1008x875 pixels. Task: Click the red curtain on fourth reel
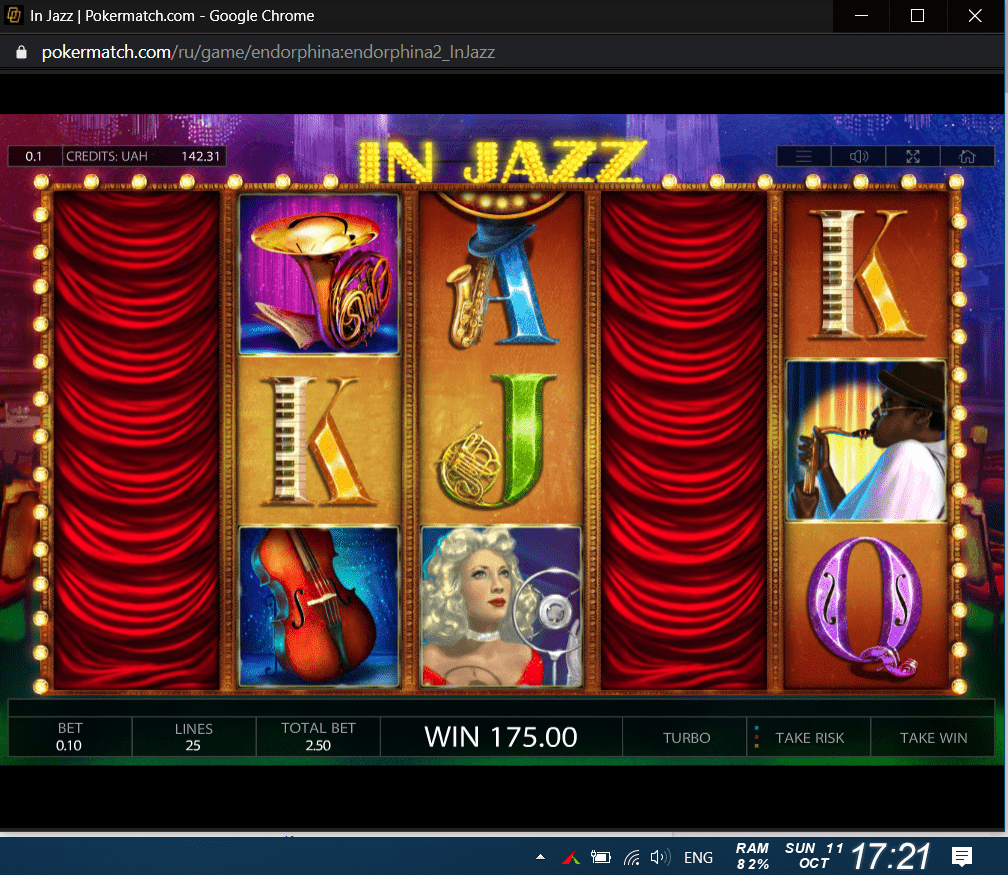click(683, 441)
